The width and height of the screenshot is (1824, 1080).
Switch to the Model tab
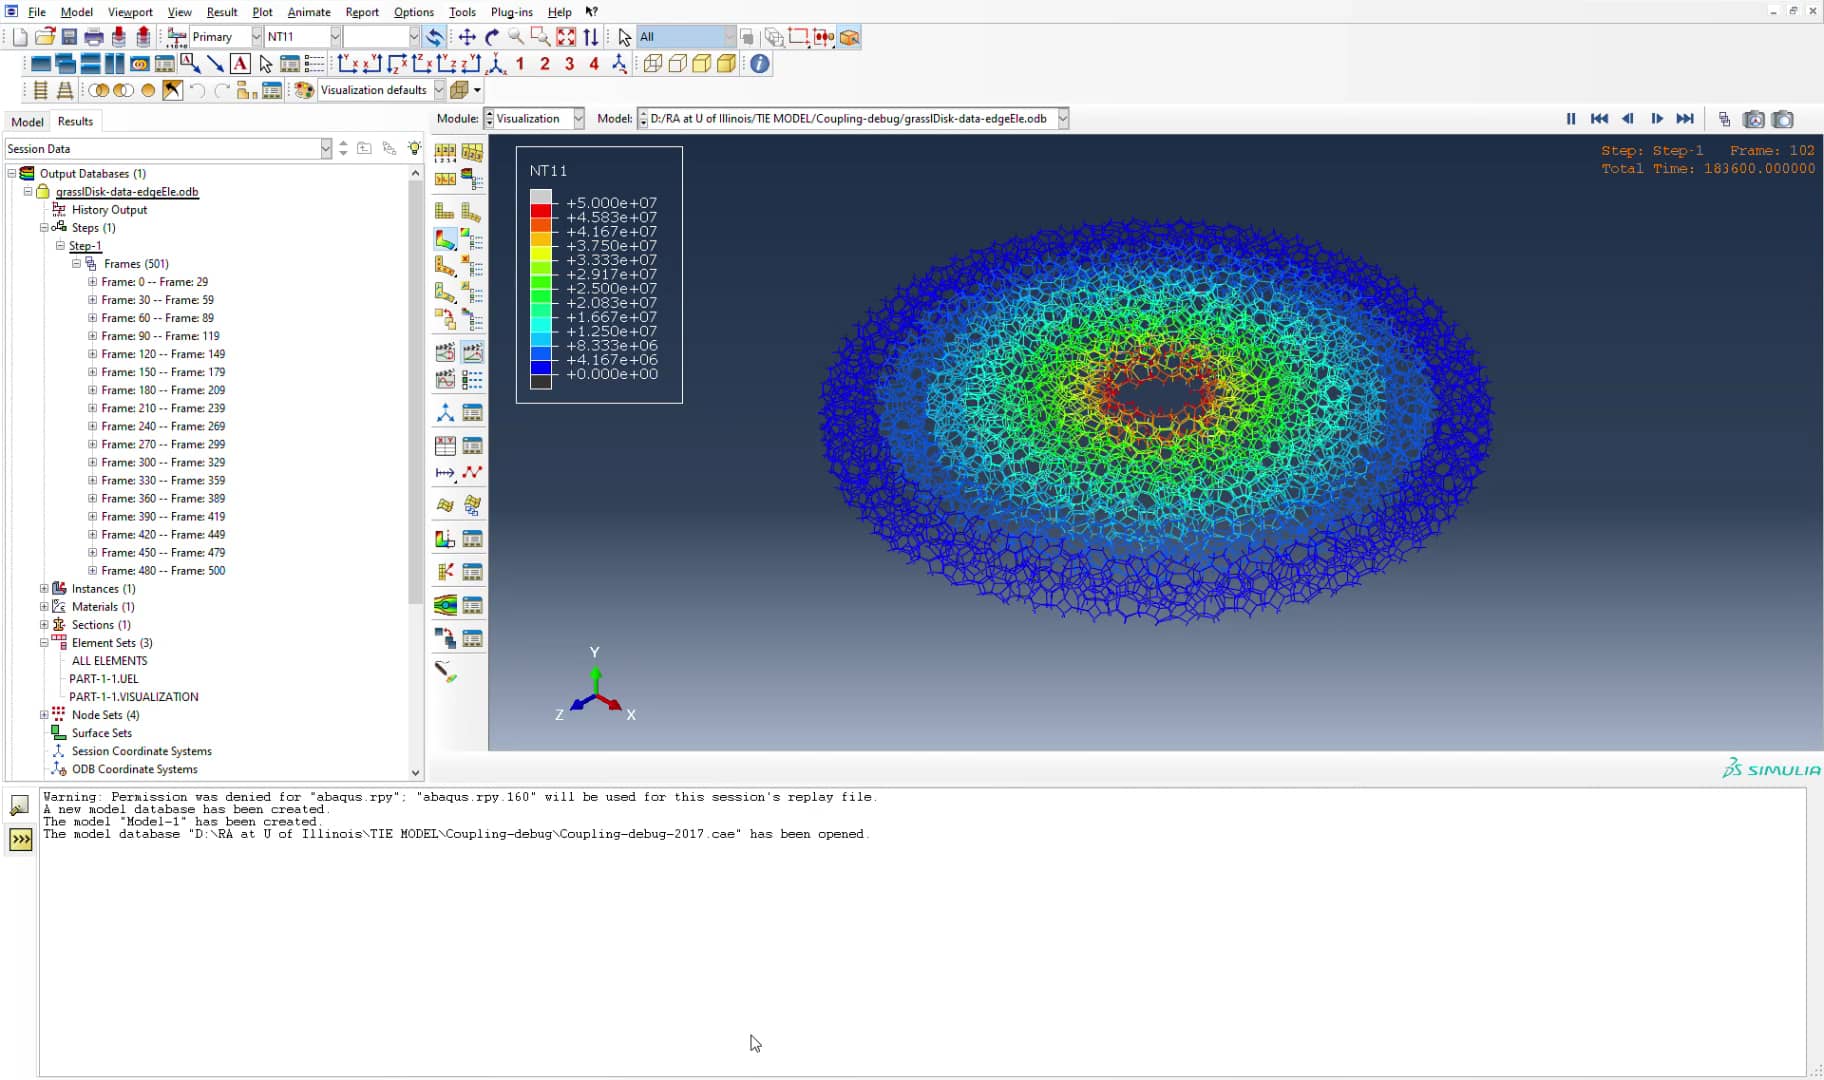pos(27,121)
